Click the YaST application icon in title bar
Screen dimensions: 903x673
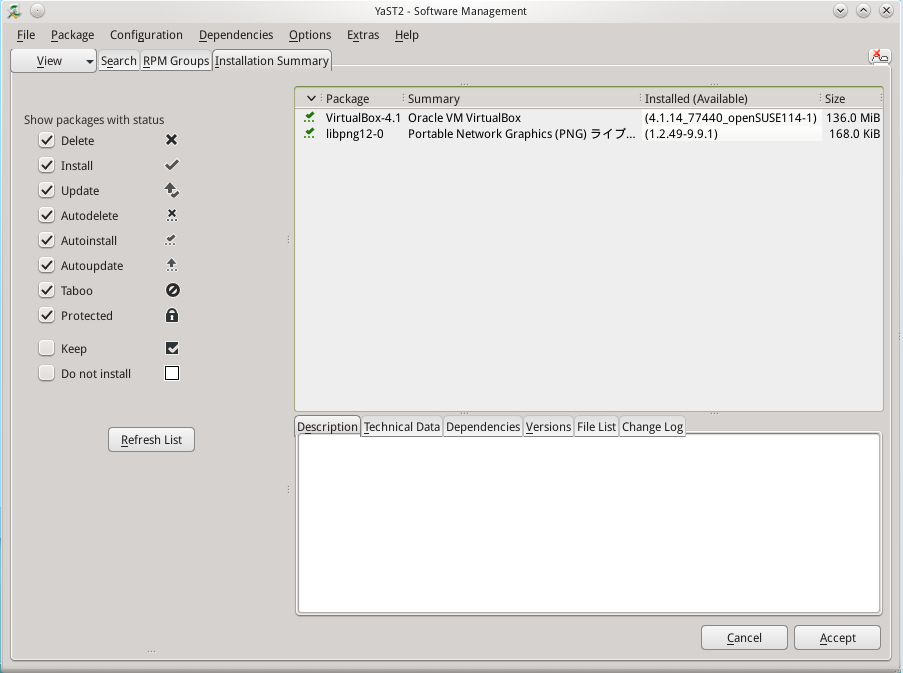[x=14, y=11]
